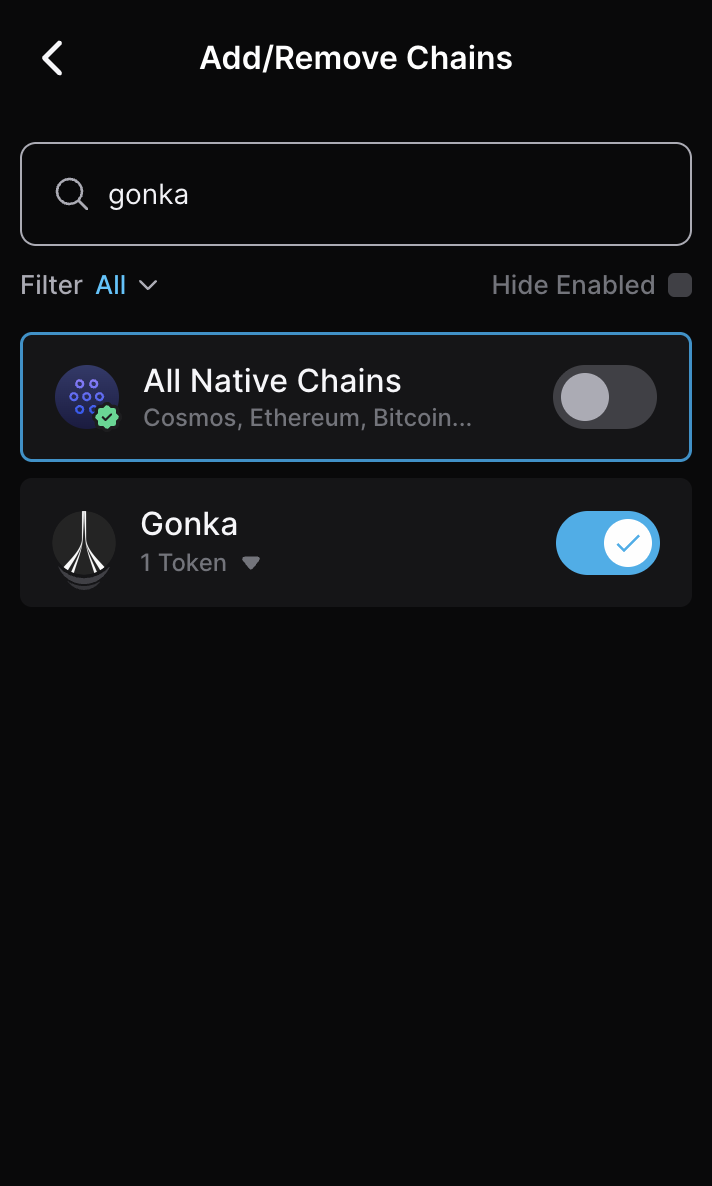Click the All Native Chains logo icon
The height and width of the screenshot is (1186, 712).
point(86,396)
